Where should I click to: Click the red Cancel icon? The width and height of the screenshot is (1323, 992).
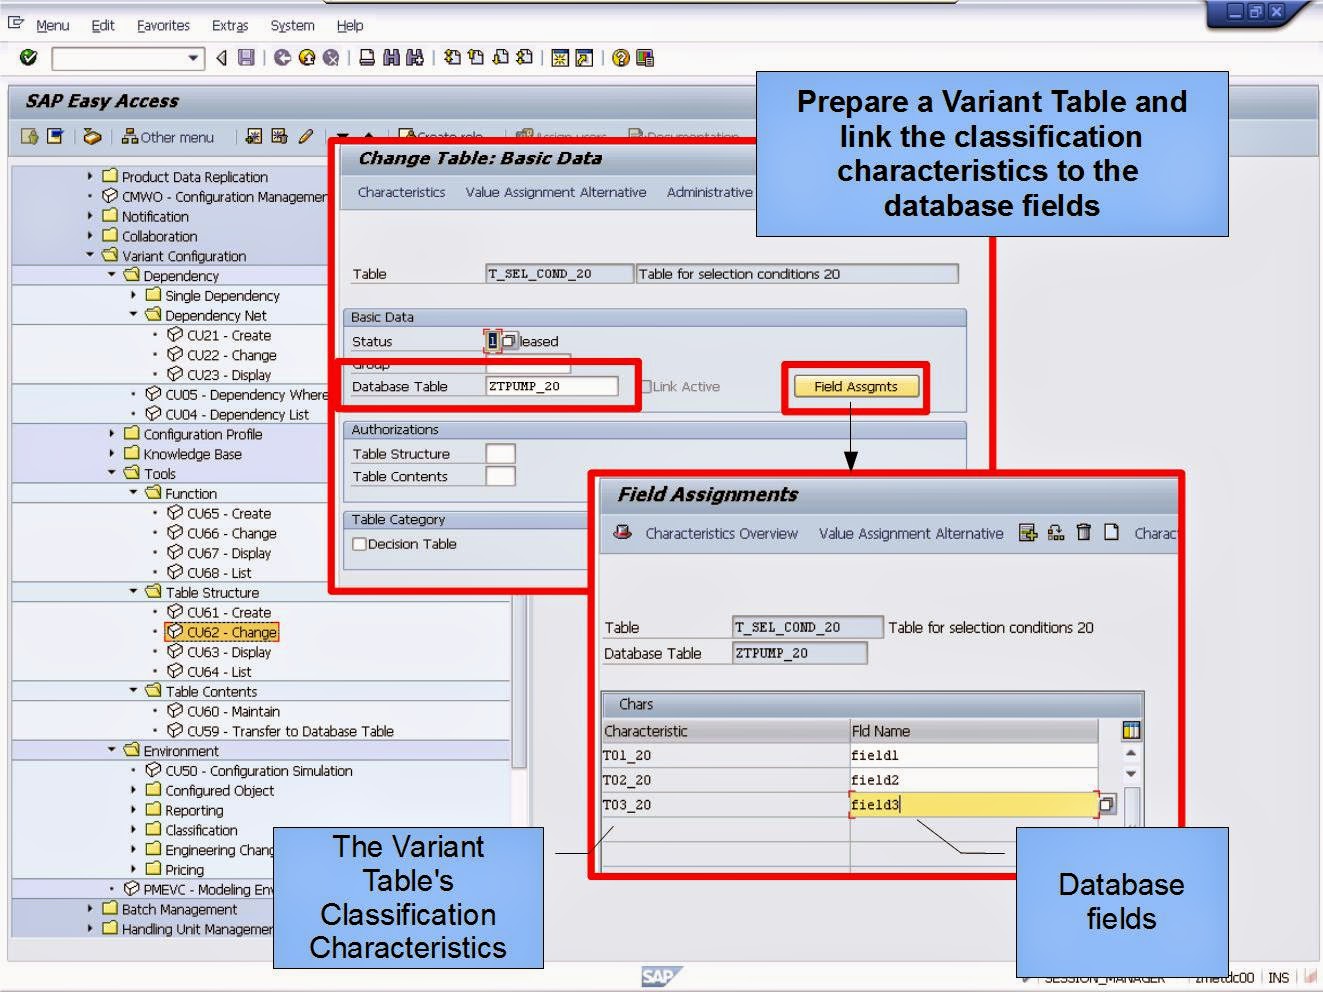coord(331,58)
